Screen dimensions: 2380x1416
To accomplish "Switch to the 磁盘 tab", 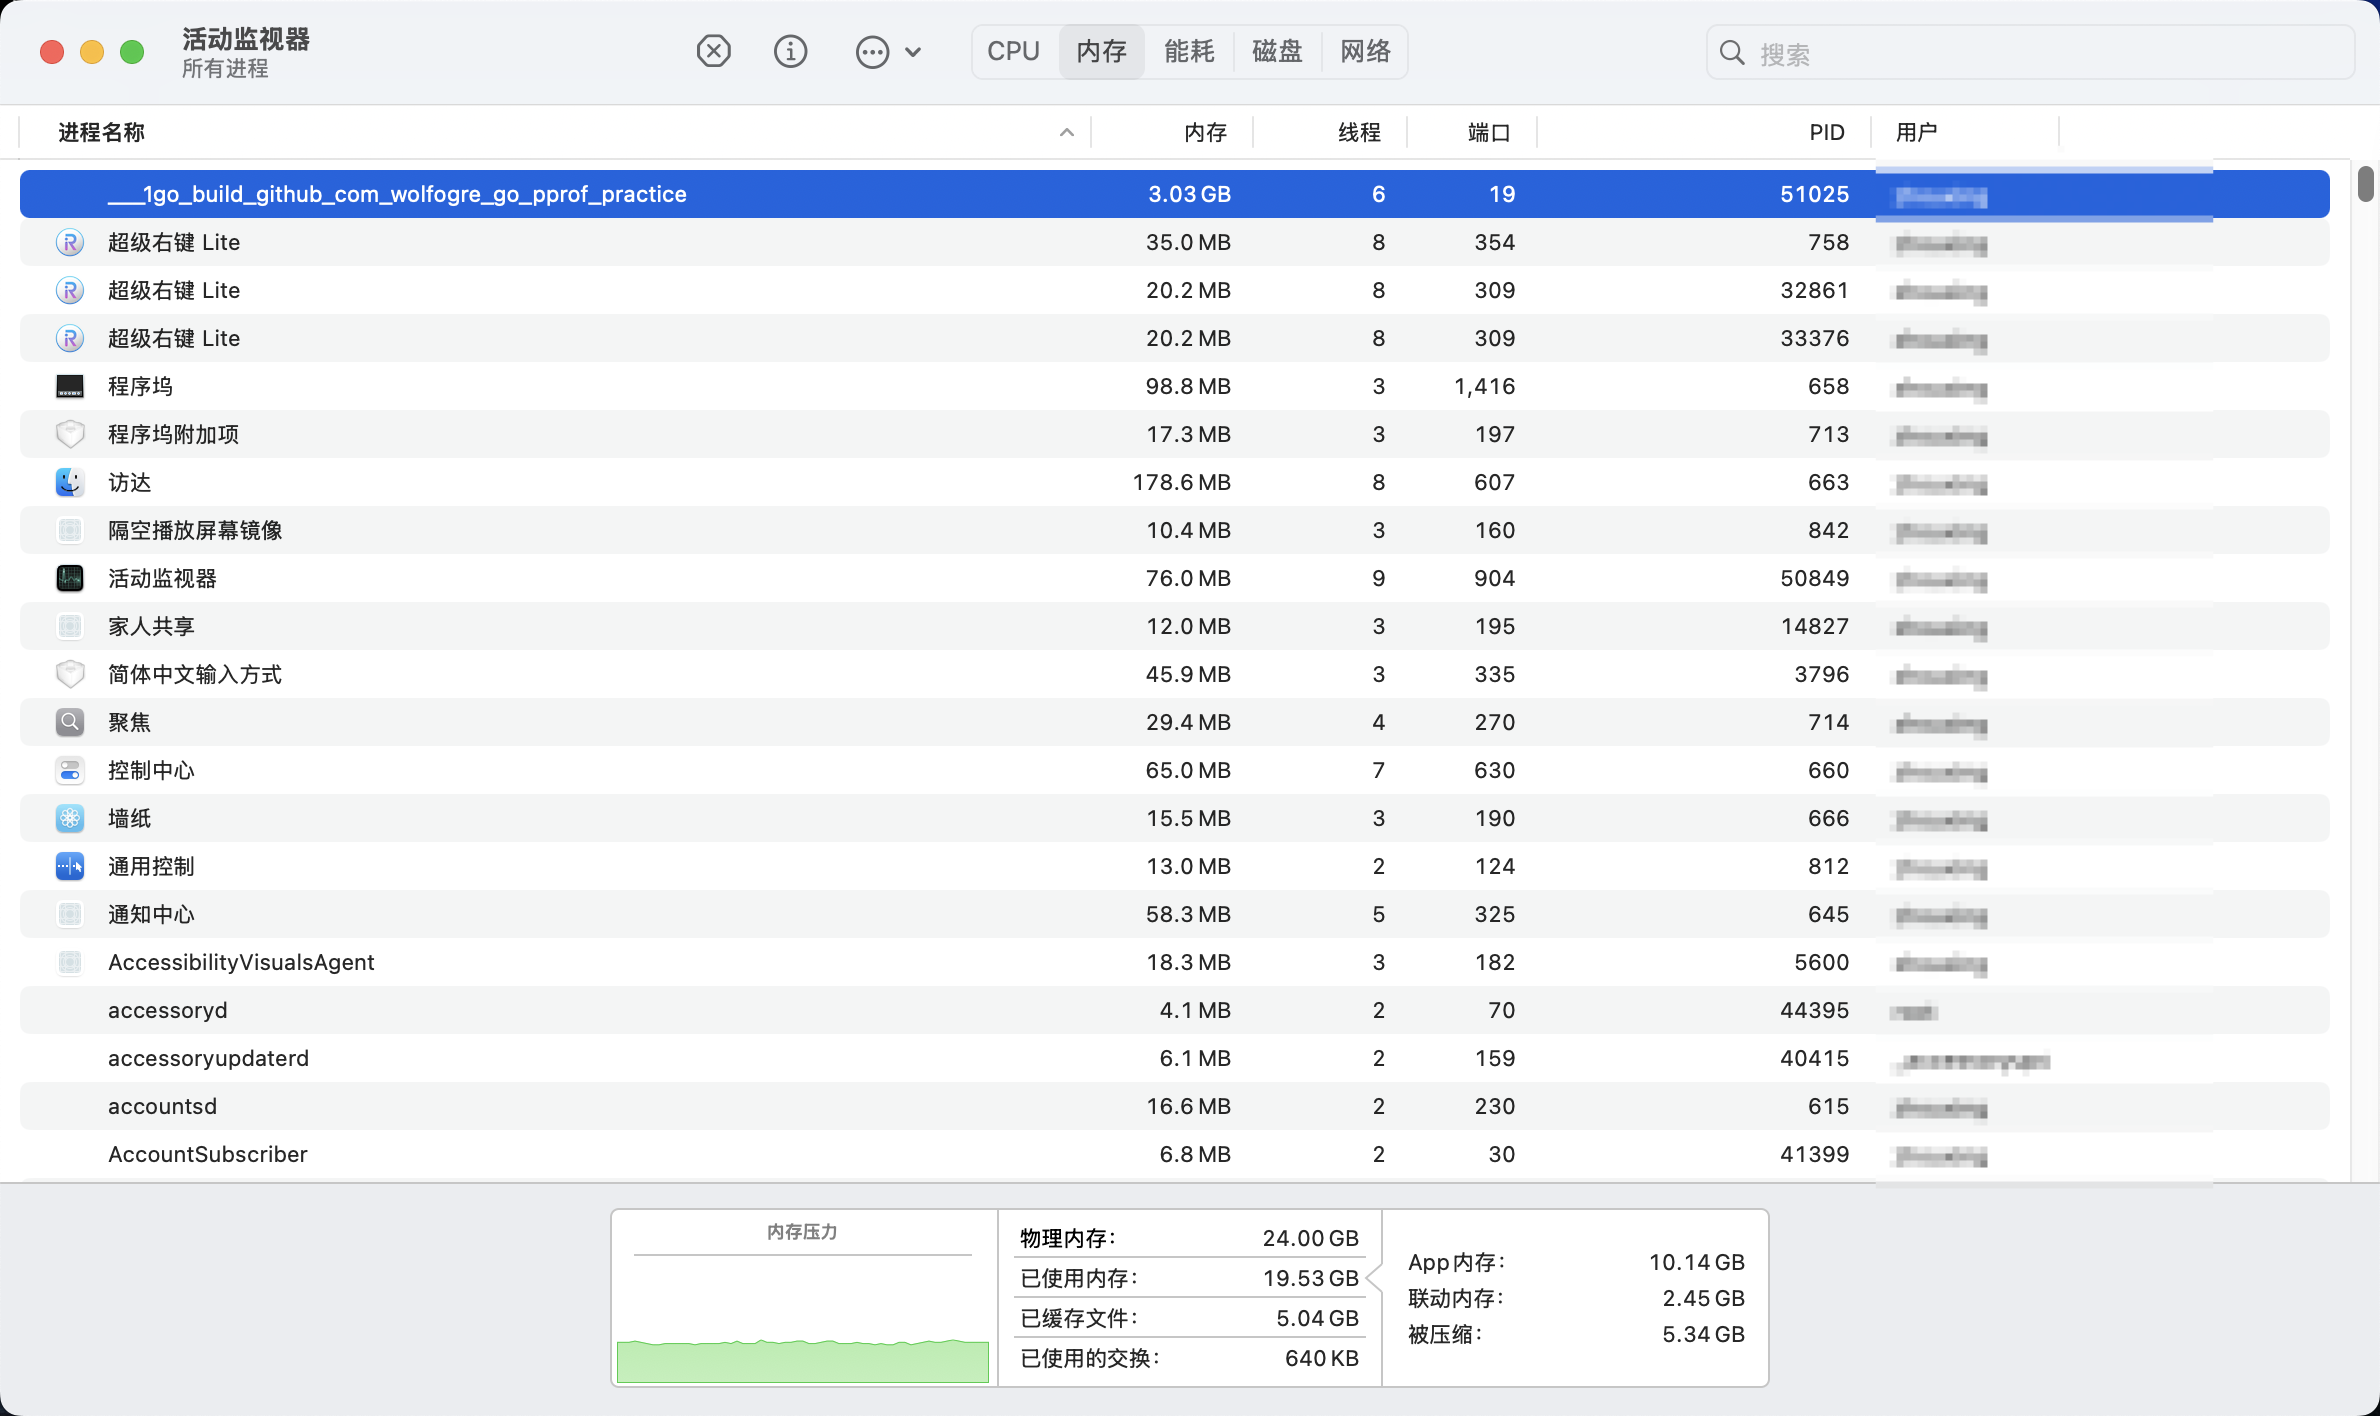I will 1277,51.
